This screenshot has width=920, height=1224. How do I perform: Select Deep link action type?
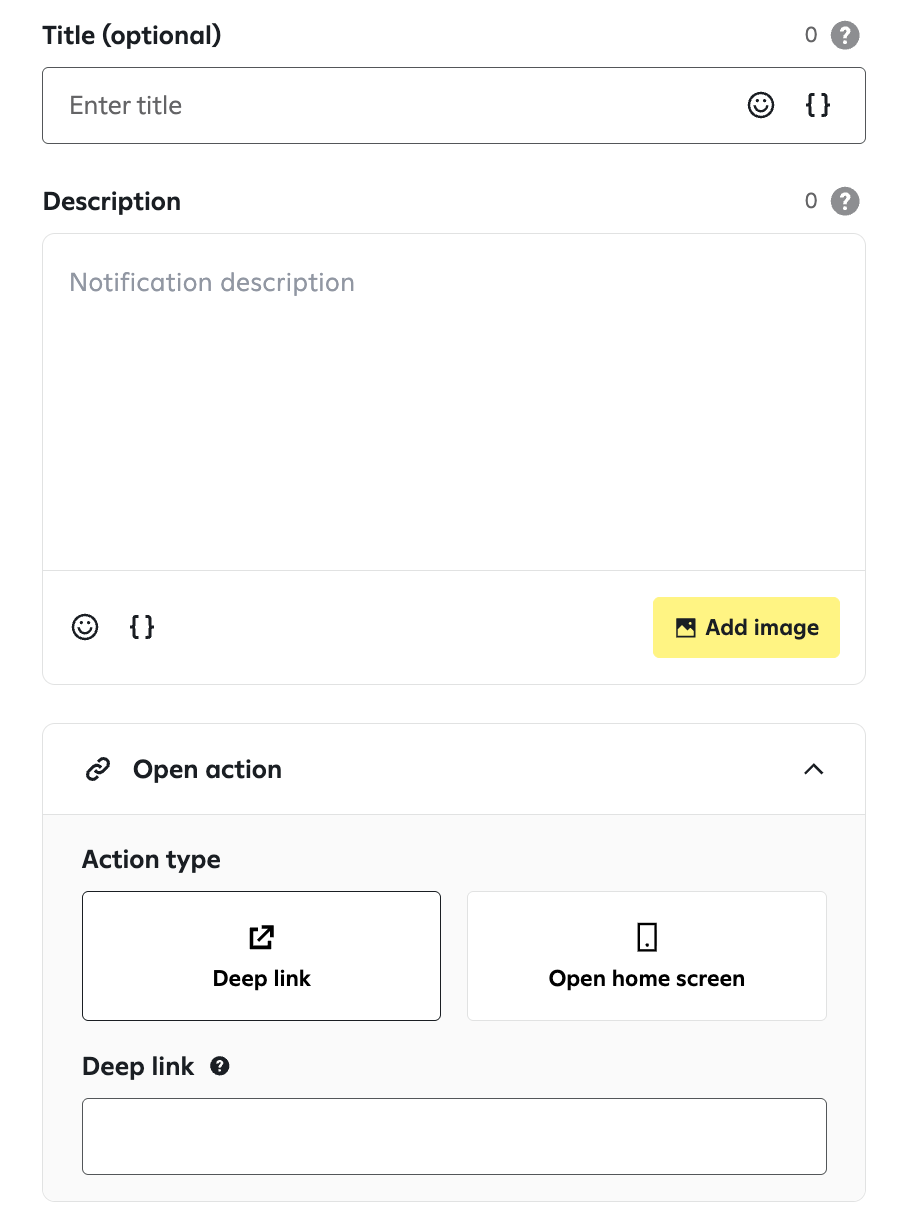[261, 956]
